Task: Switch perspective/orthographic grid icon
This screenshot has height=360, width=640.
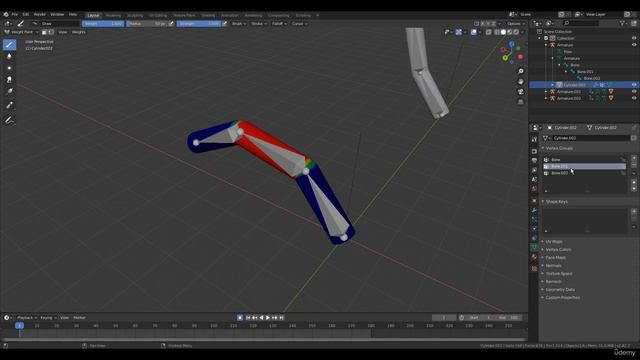Action: tap(520, 102)
